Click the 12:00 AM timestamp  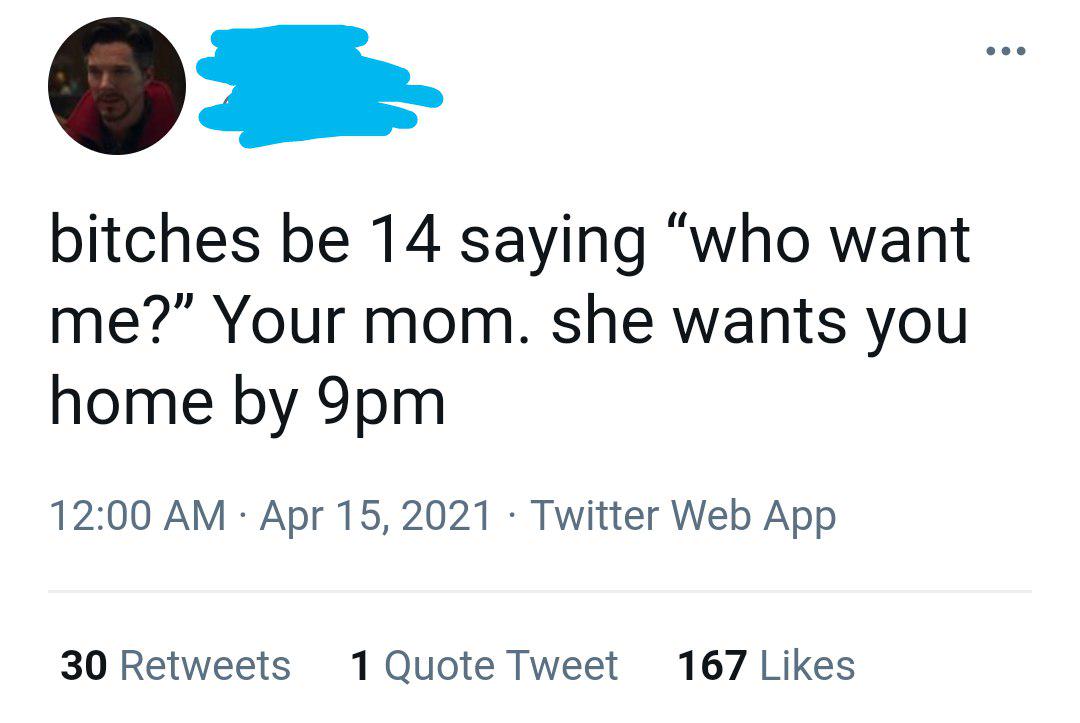[138, 516]
